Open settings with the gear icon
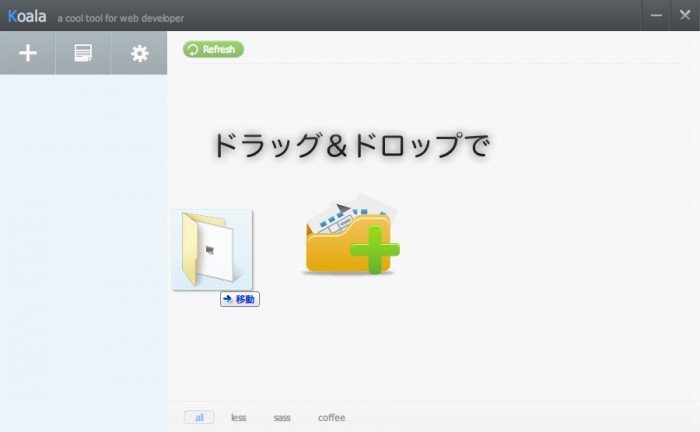 point(139,53)
